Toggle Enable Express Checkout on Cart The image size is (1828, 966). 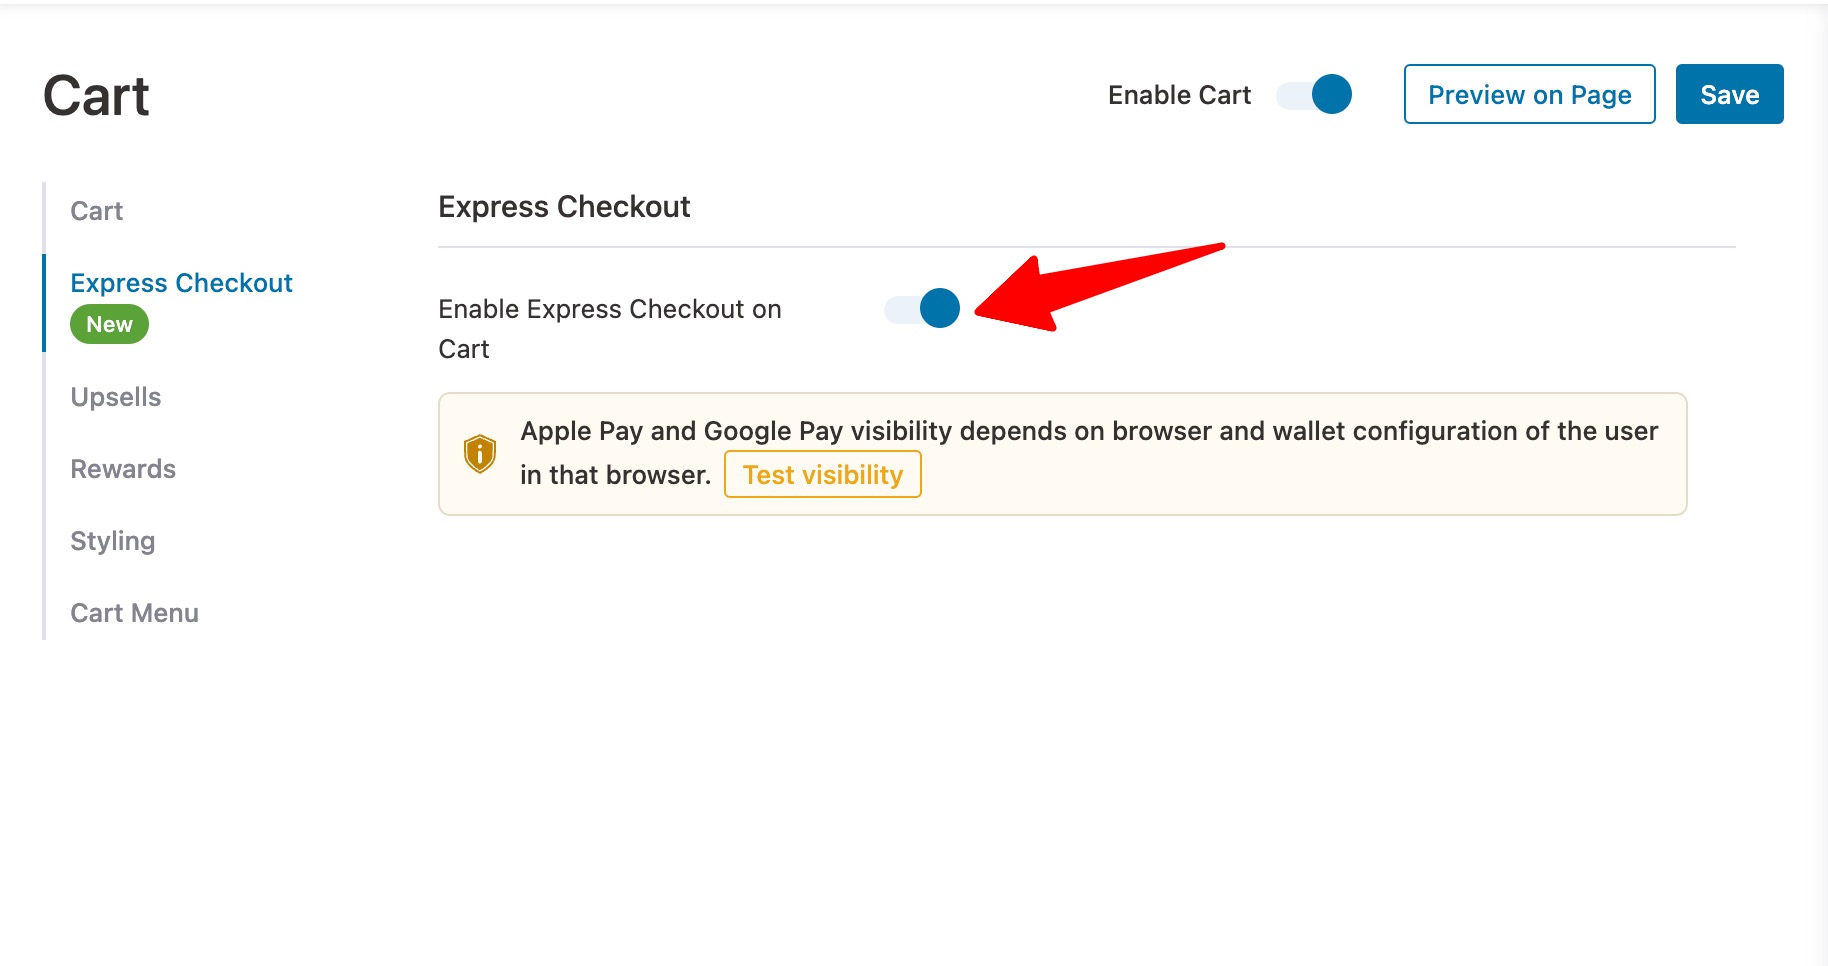[920, 309]
